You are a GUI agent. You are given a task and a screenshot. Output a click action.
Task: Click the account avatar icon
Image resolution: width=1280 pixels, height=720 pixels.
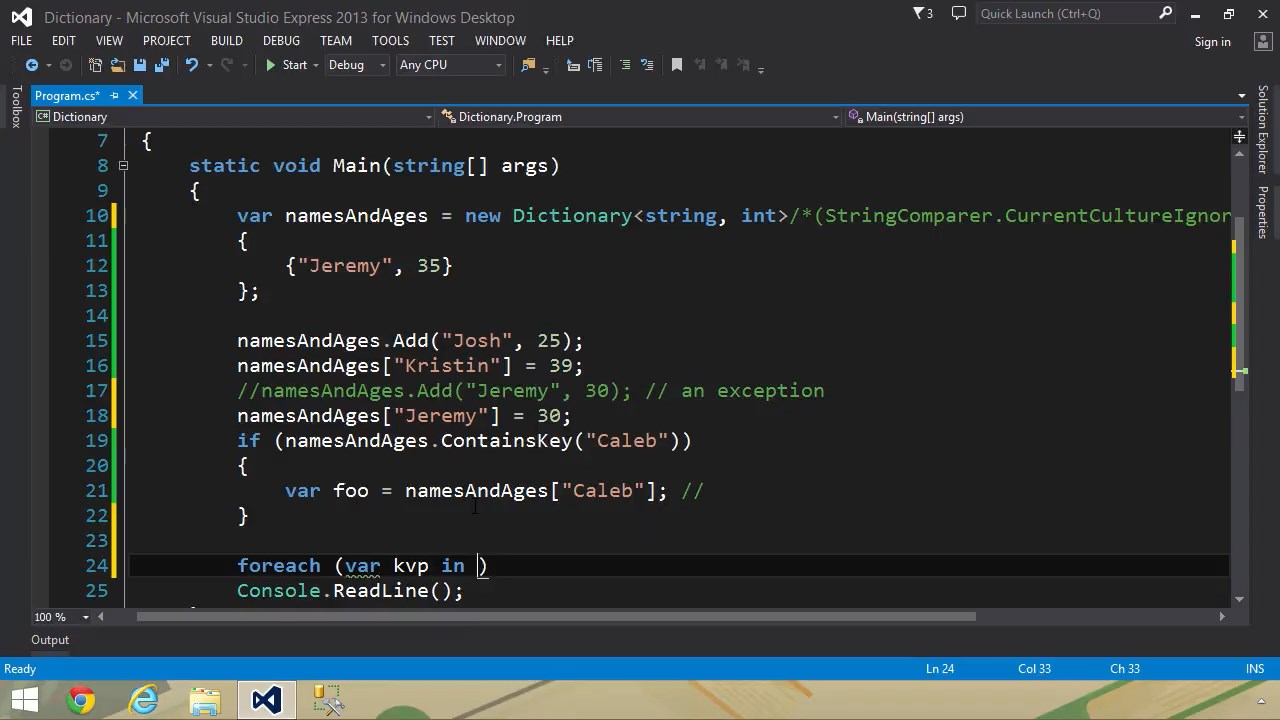(x=1262, y=42)
